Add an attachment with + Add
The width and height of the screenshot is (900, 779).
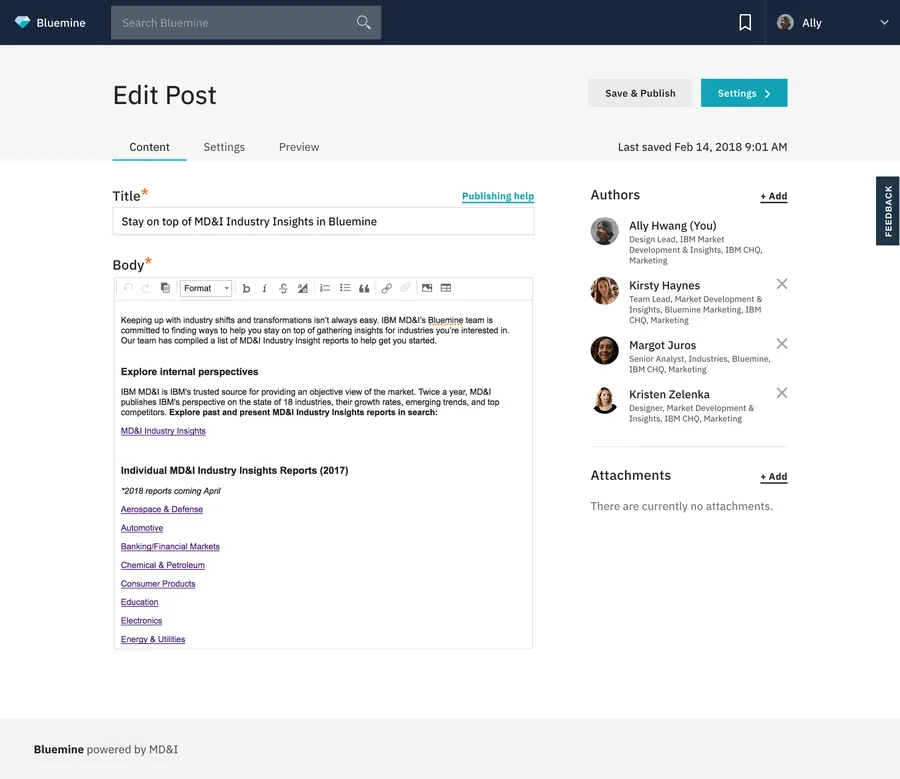(x=774, y=476)
